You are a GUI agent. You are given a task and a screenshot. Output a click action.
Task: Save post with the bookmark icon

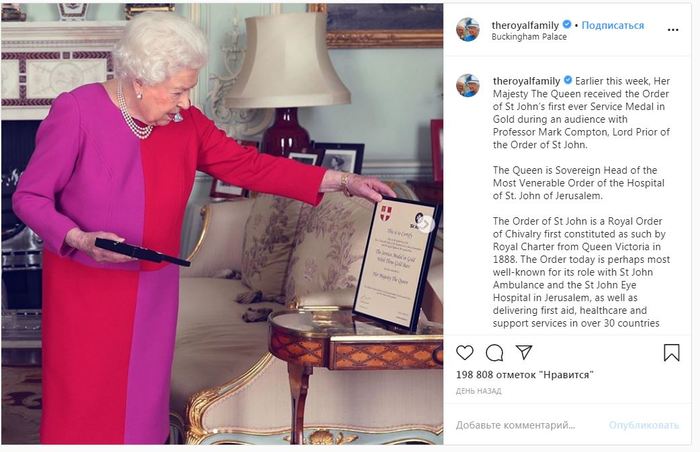(671, 353)
